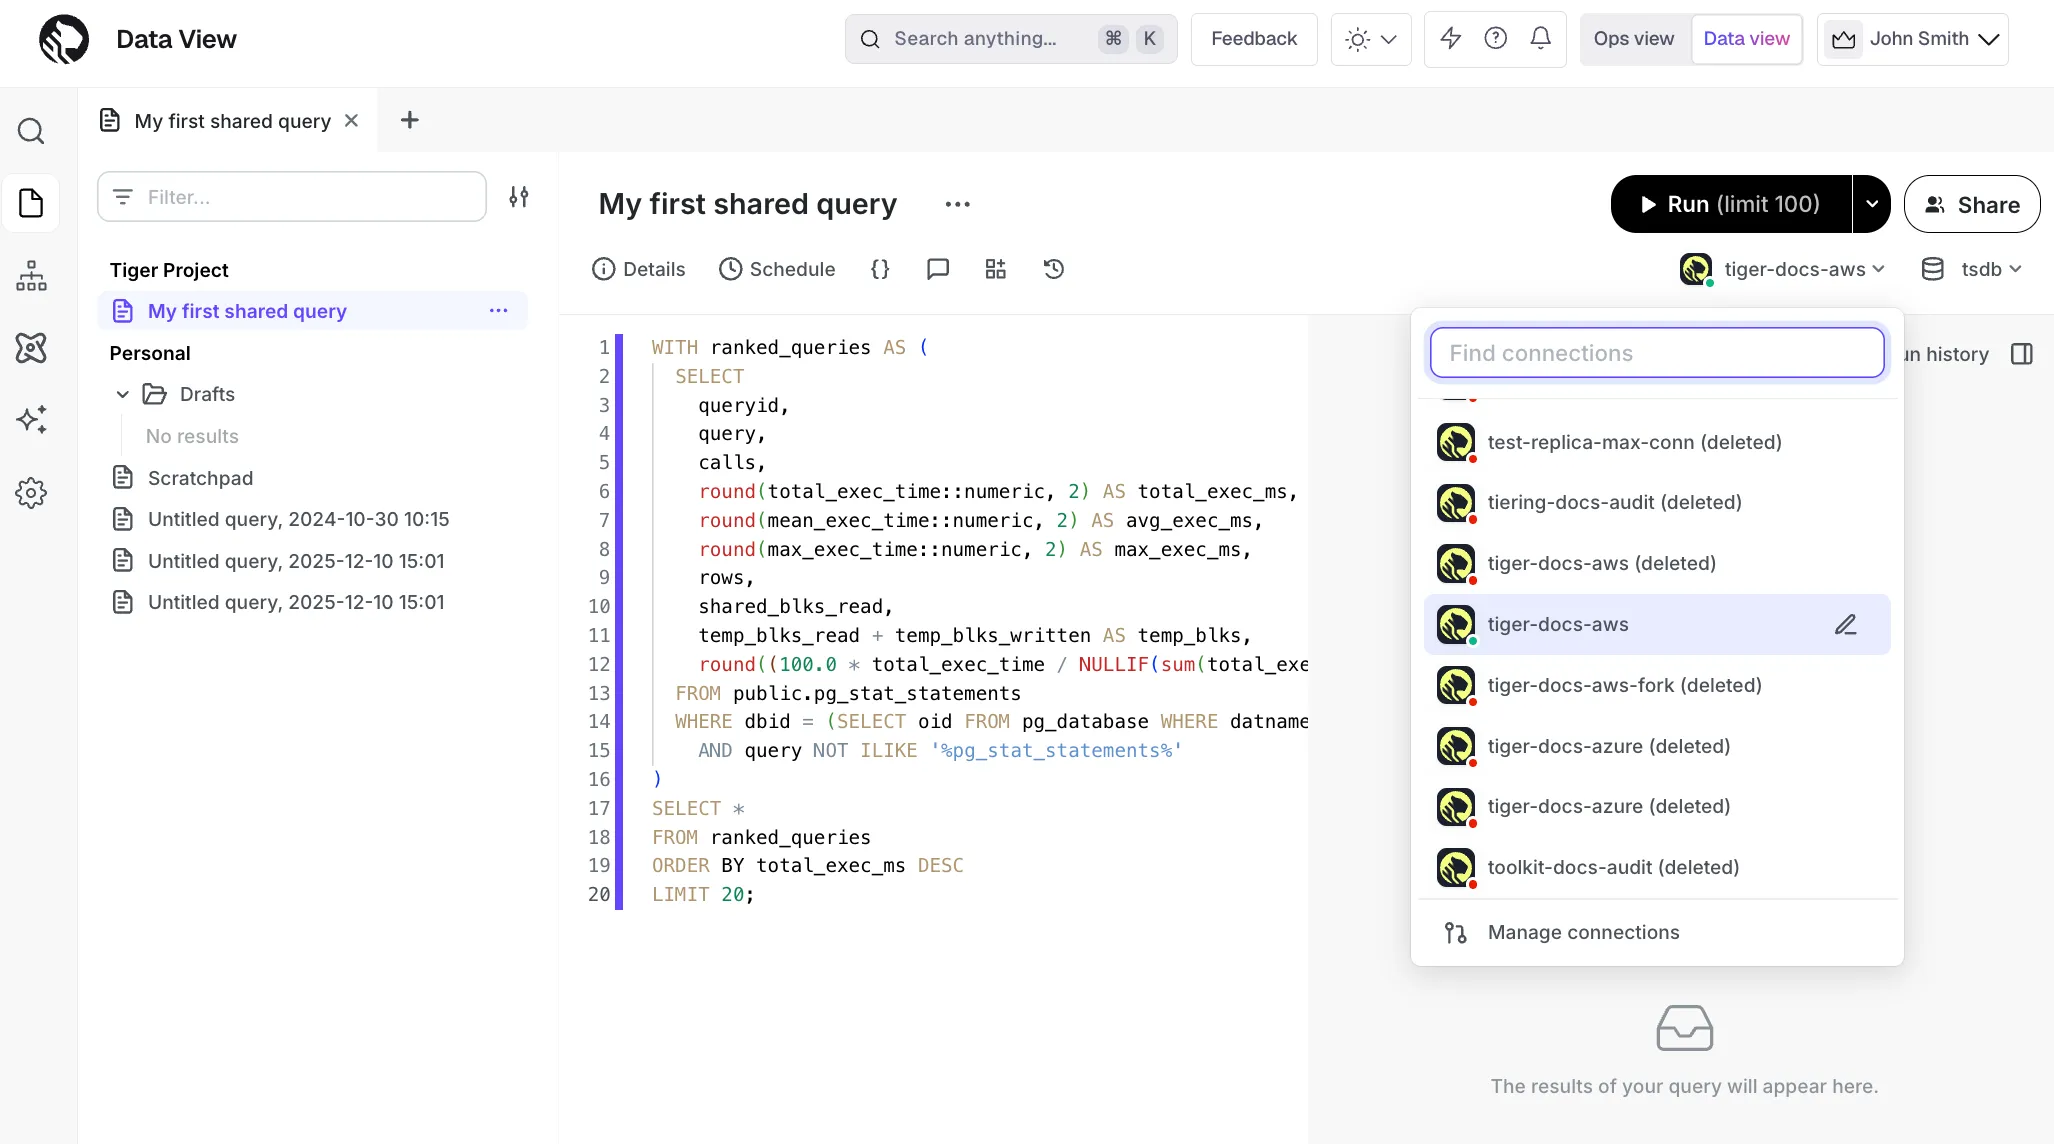
Task: Open the notifications bell
Action: 1540,38
